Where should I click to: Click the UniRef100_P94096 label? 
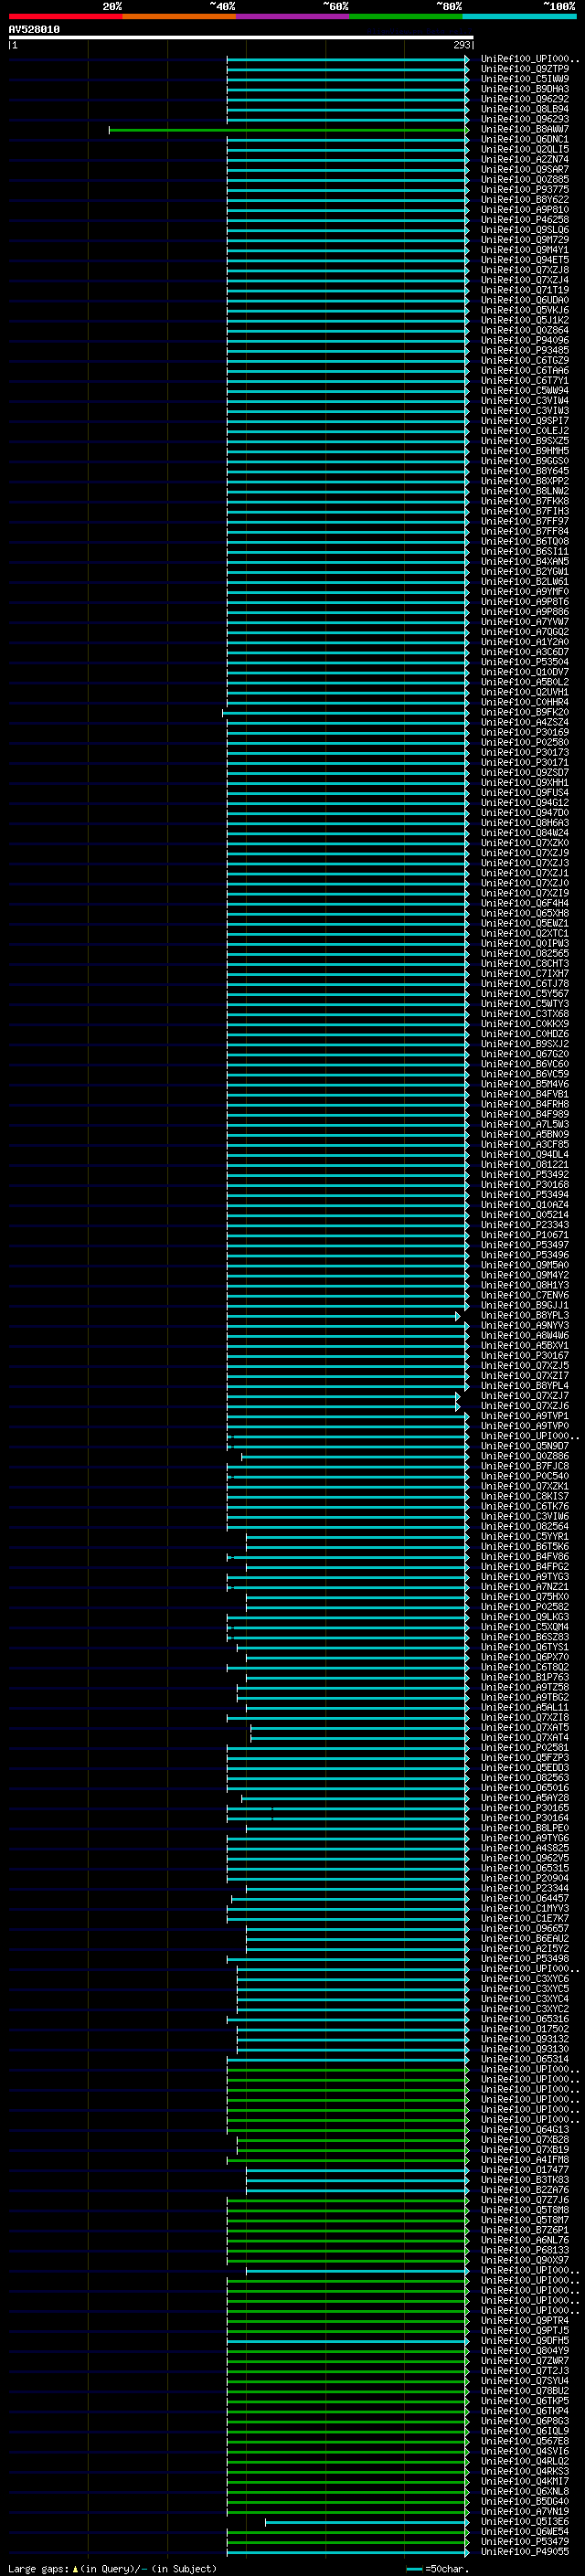[525, 341]
